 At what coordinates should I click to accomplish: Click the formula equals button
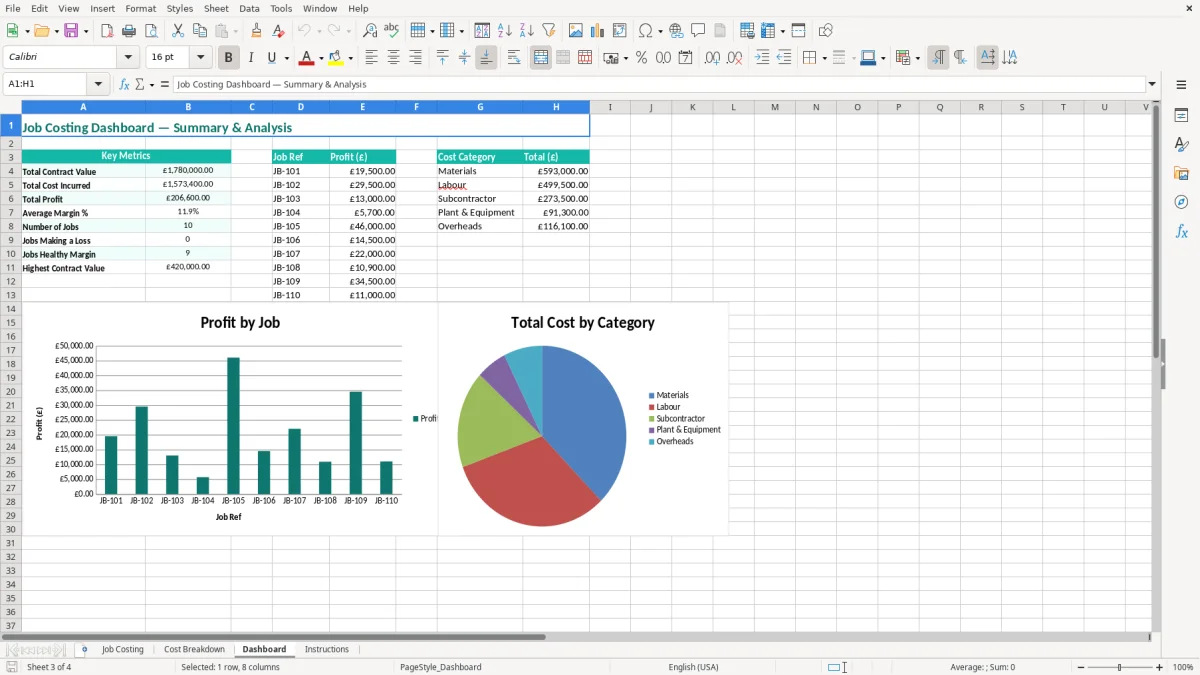tap(165, 84)
